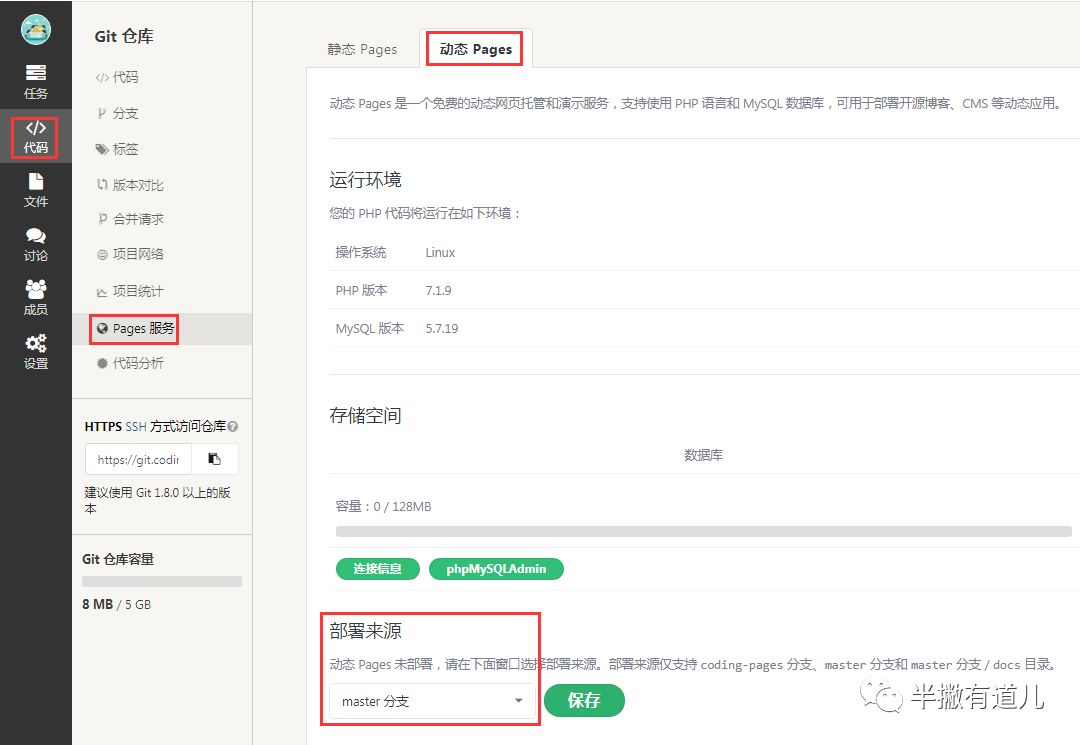Image resolution: width=1080 pixels, height=745 pixels.
Task: Switch to SSH access mode link
Action: coord(135,427)
